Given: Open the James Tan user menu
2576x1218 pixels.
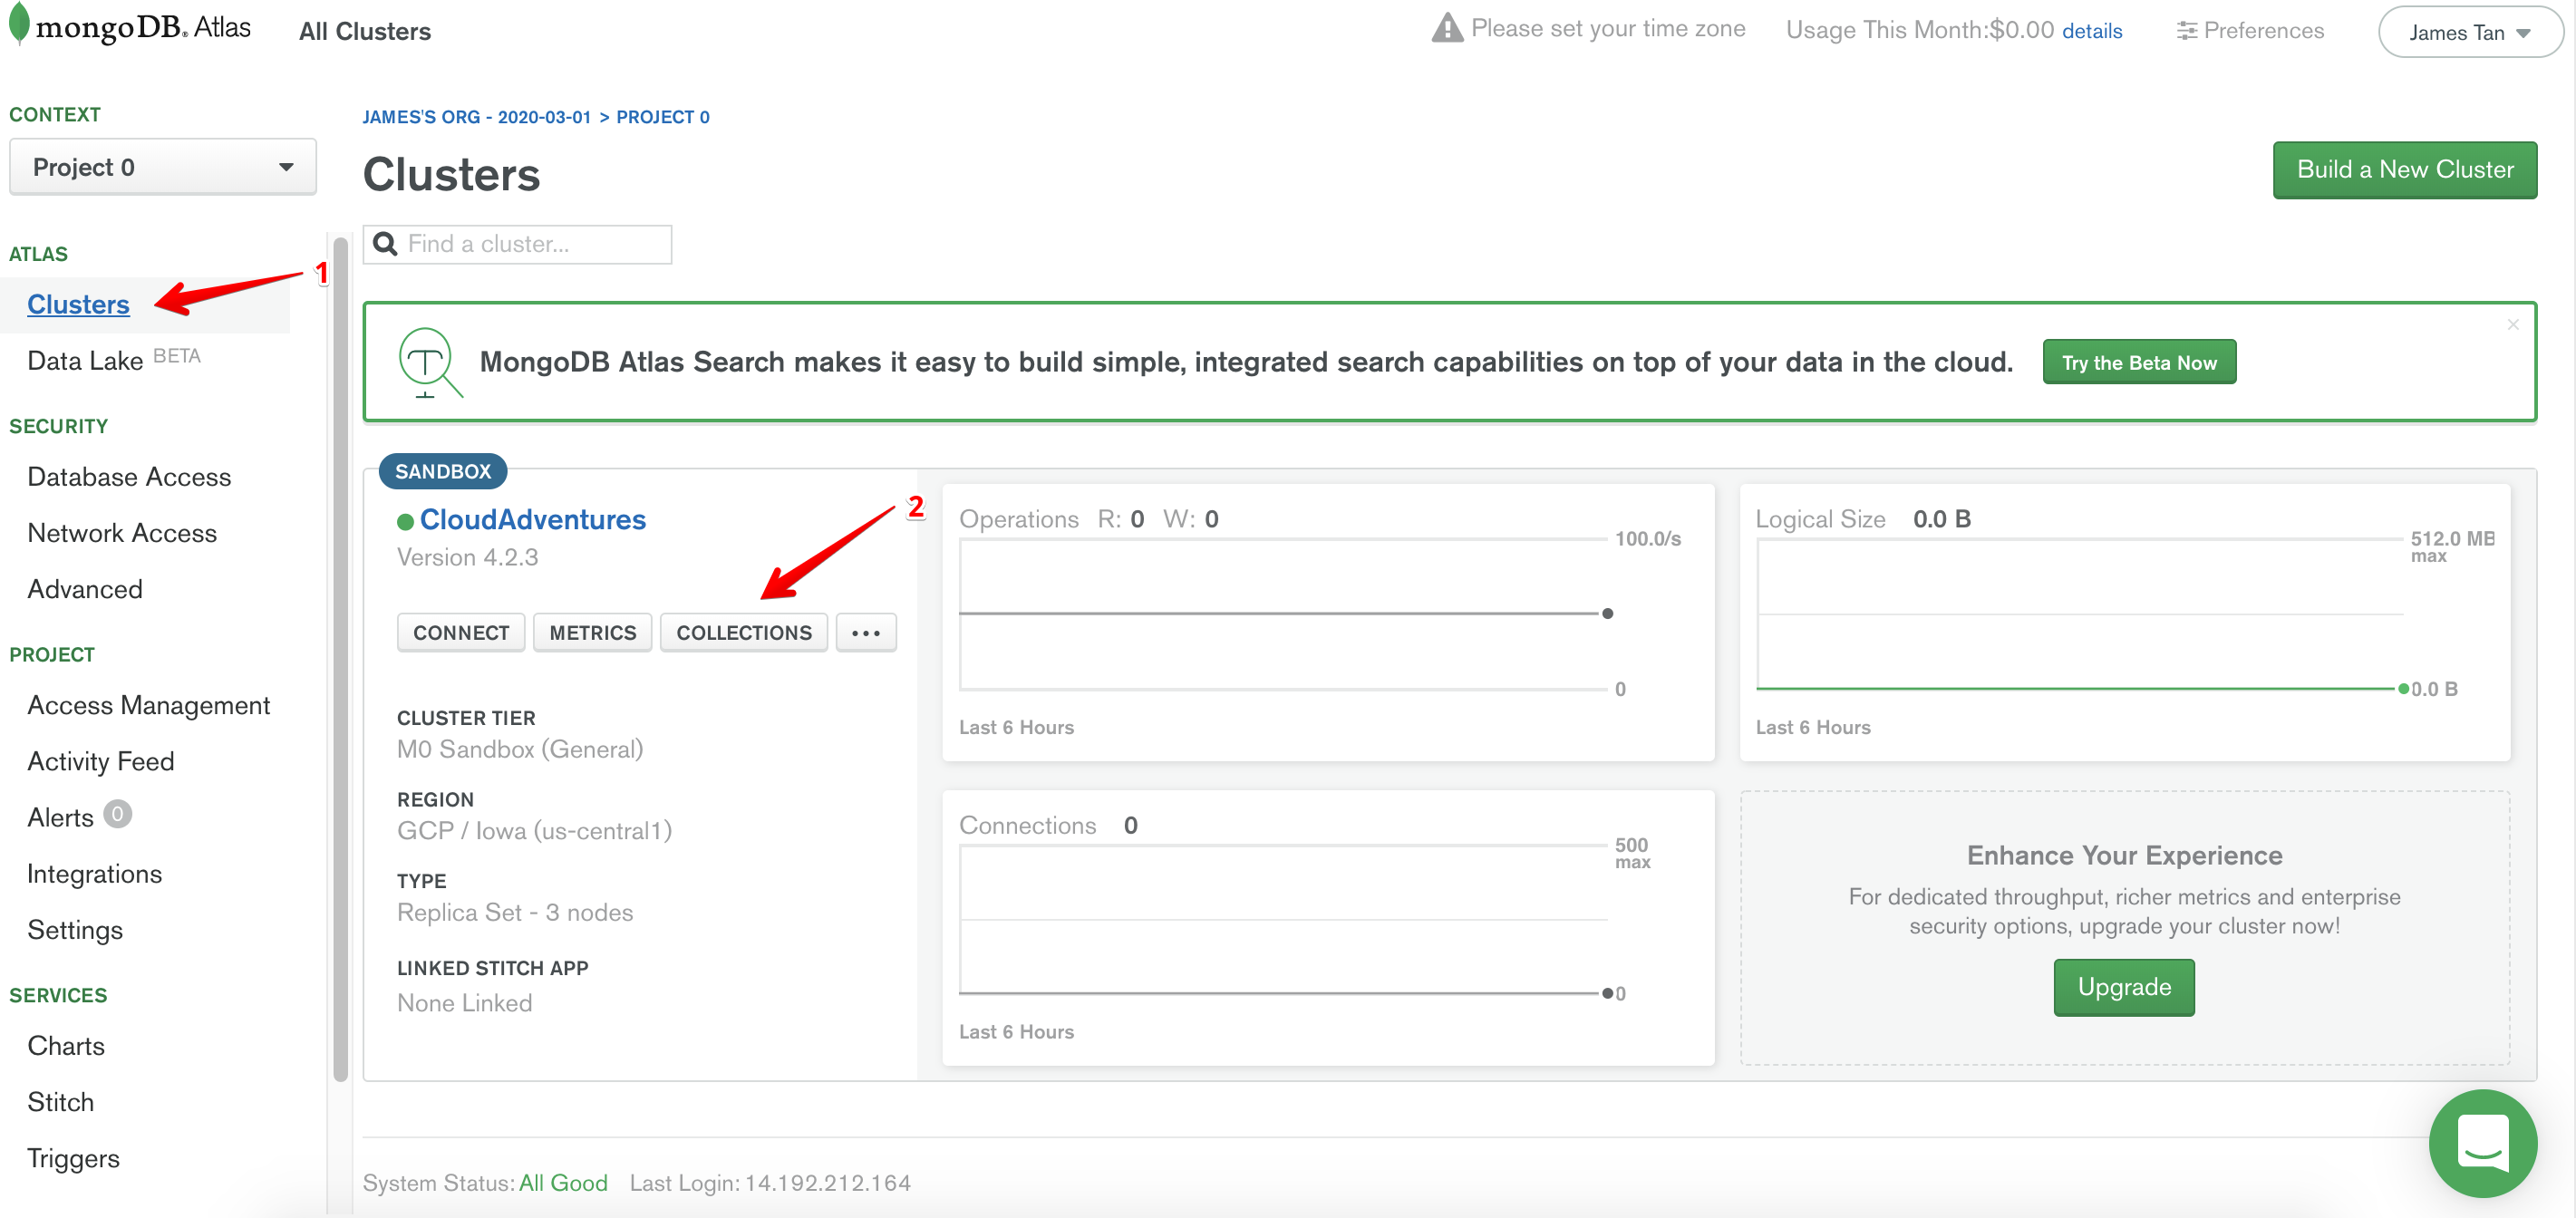Looking at the screenshot, I should [x=2468, y=32].
